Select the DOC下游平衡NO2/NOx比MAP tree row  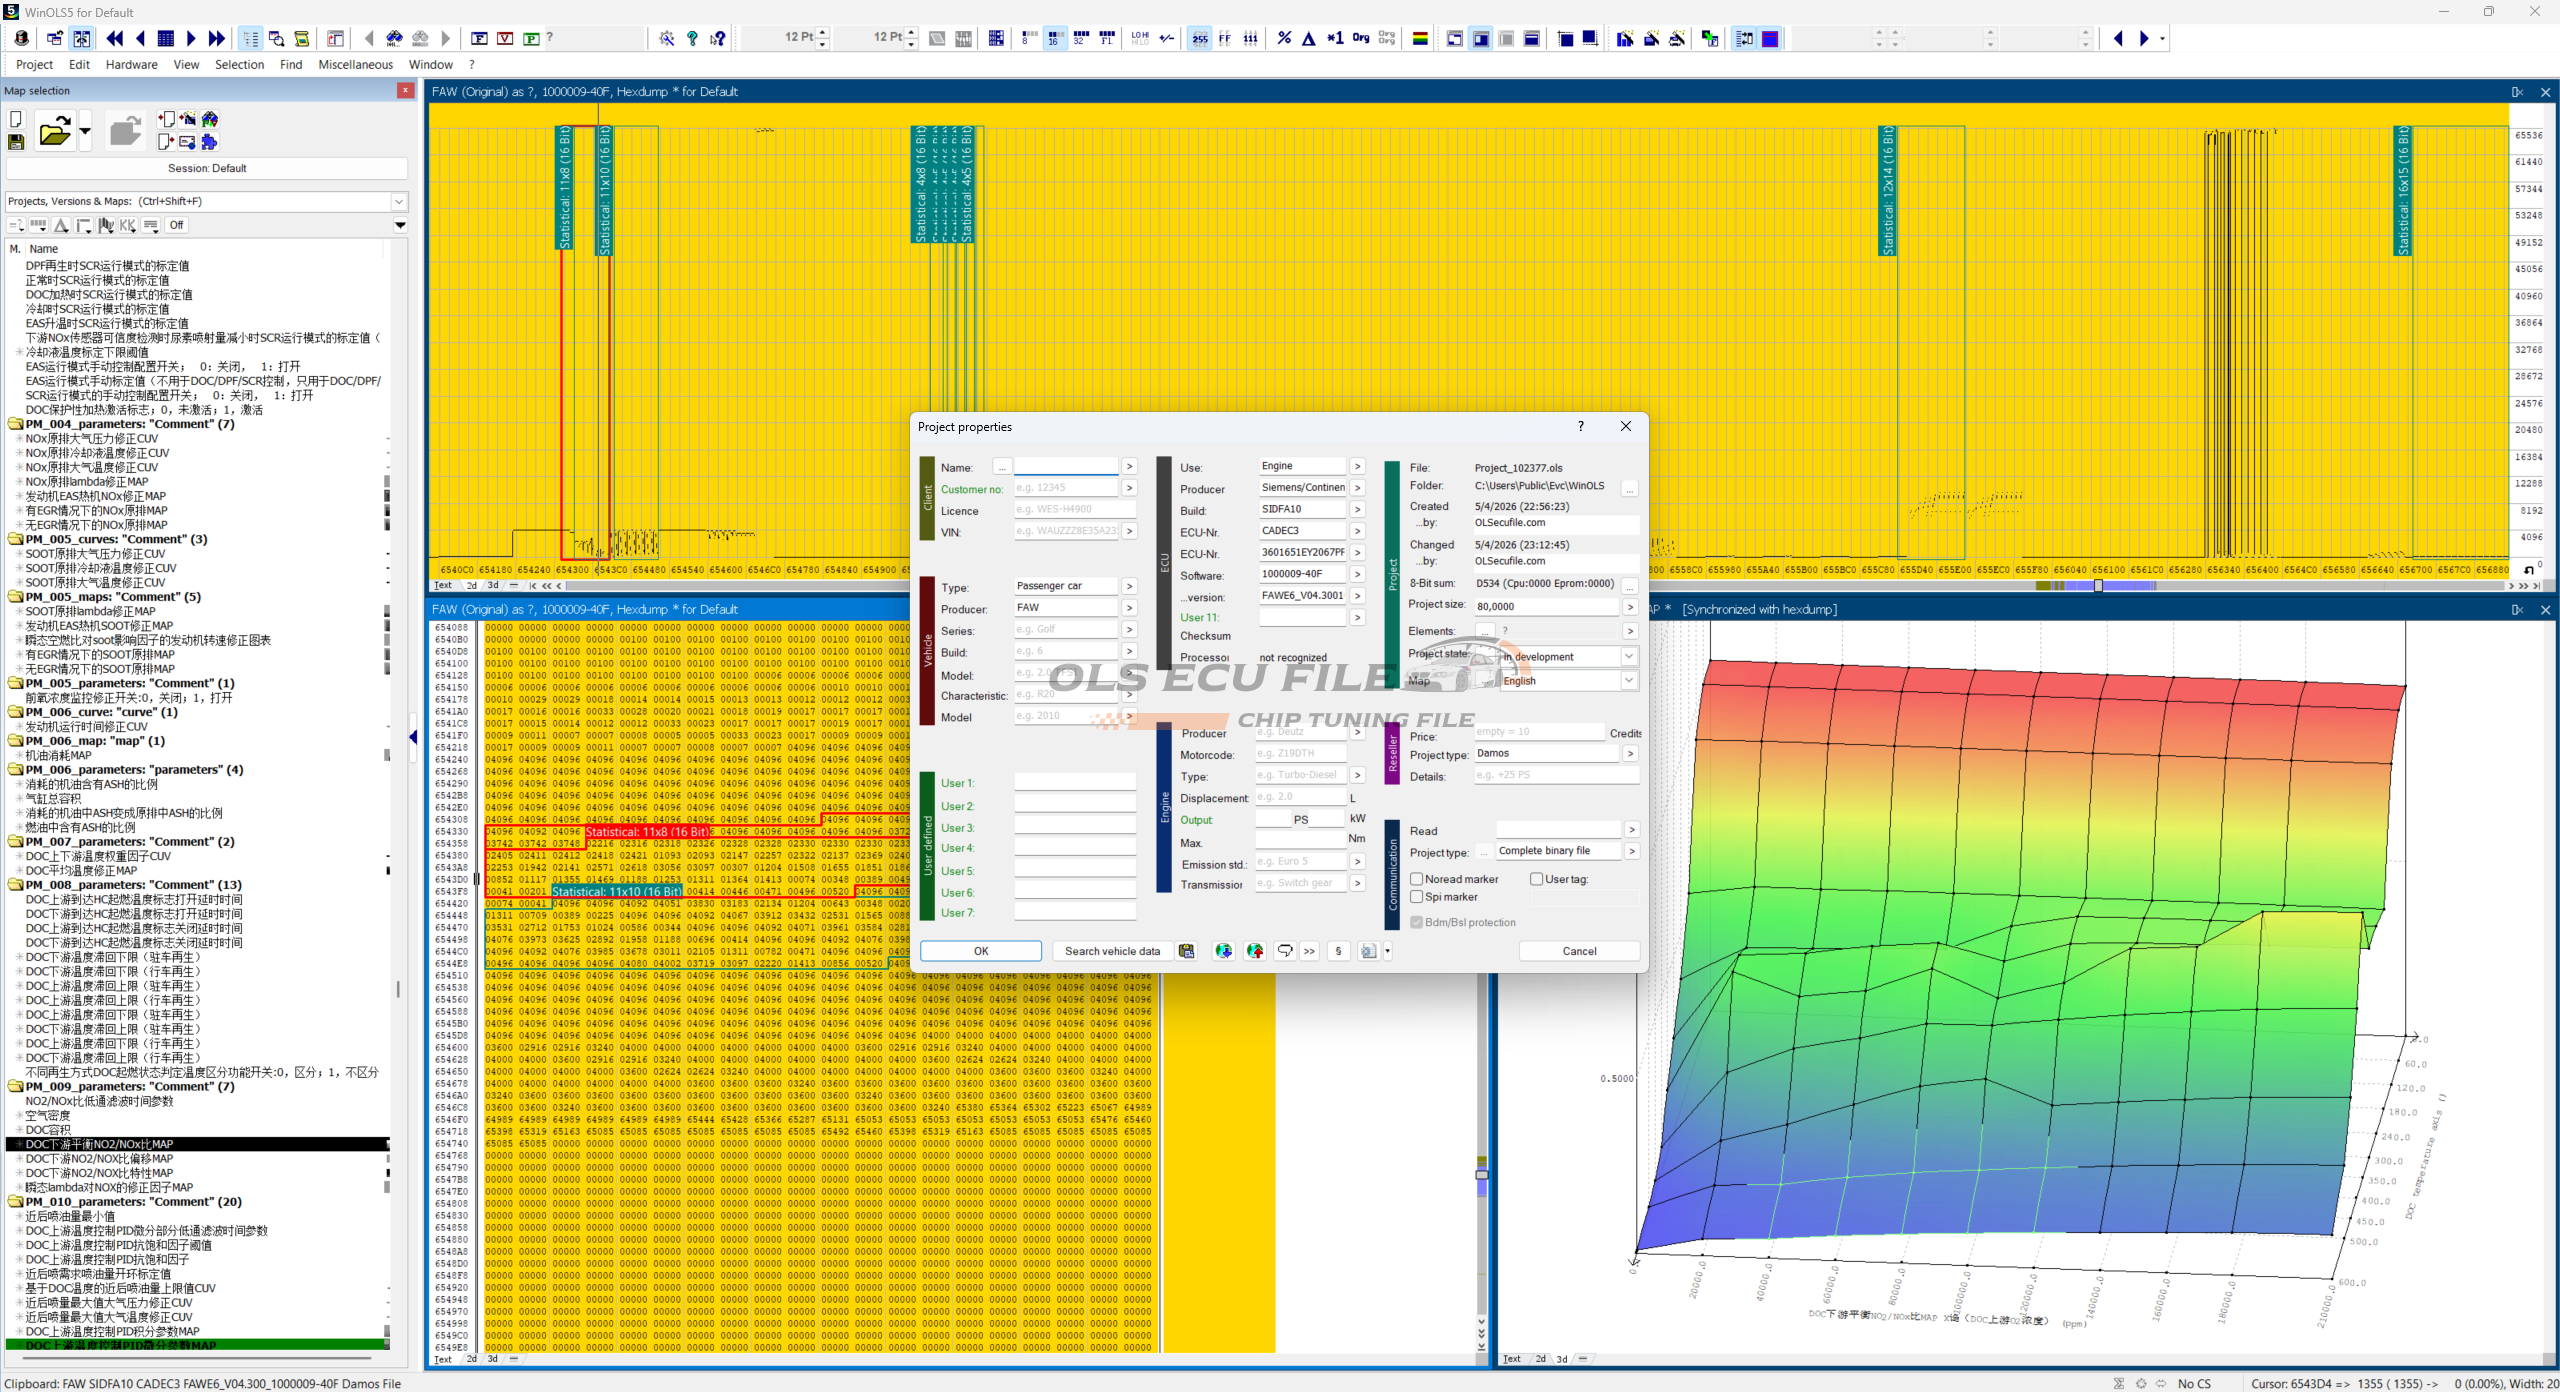pyautogui.click(x=198, y=1144)
